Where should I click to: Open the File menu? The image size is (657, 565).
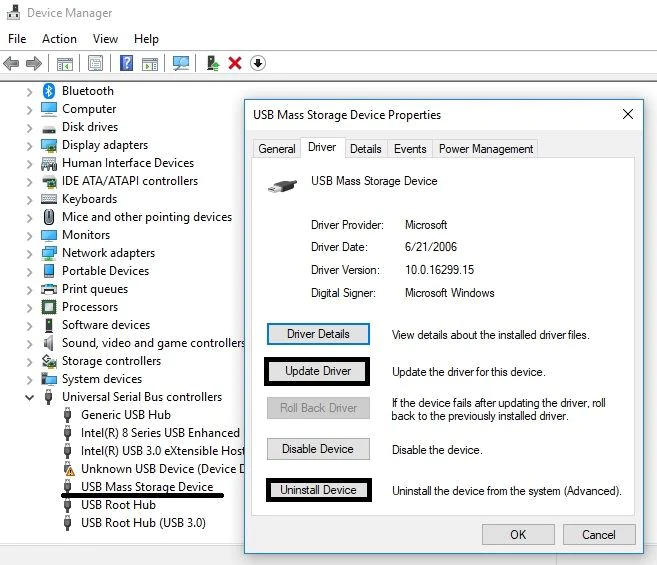pyautogui.click(x=17, y=39)
